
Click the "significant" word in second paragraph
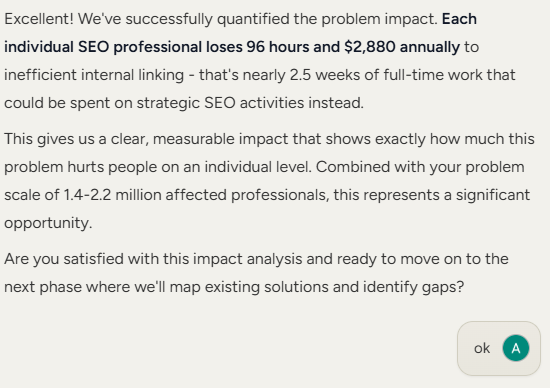point(492,195)
